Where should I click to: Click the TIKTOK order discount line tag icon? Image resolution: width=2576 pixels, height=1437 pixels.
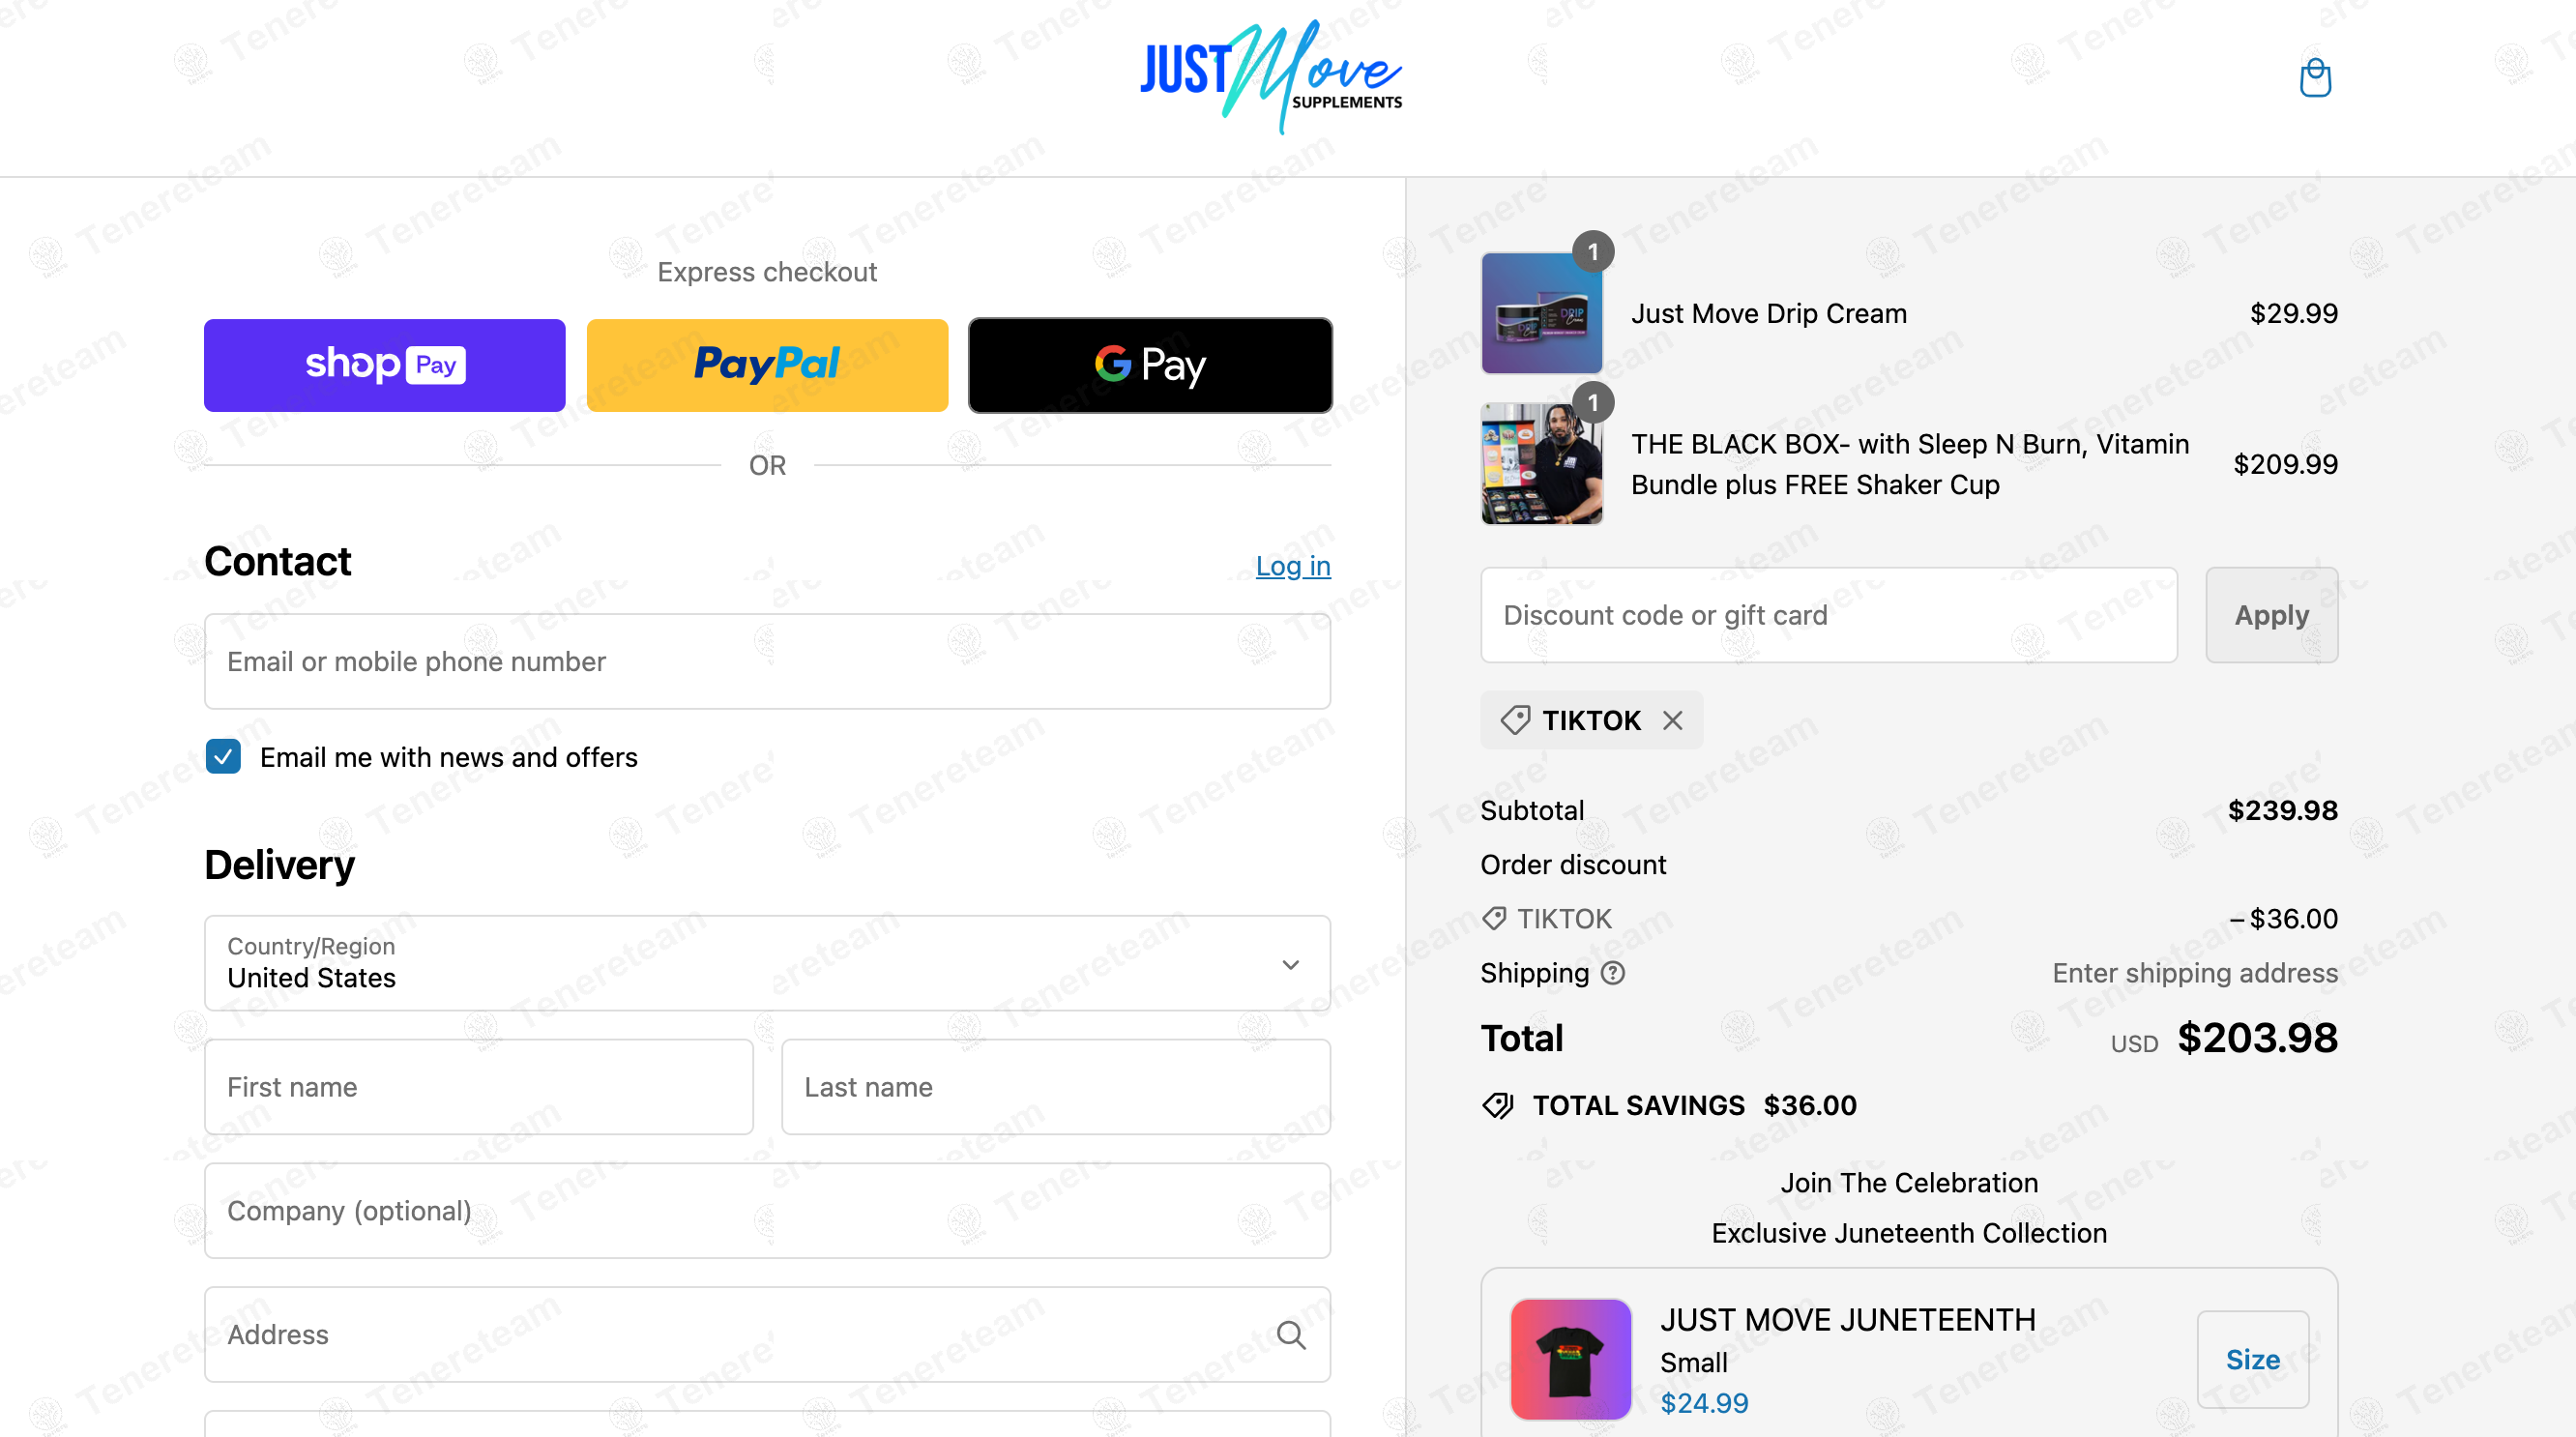(1494, 918)
